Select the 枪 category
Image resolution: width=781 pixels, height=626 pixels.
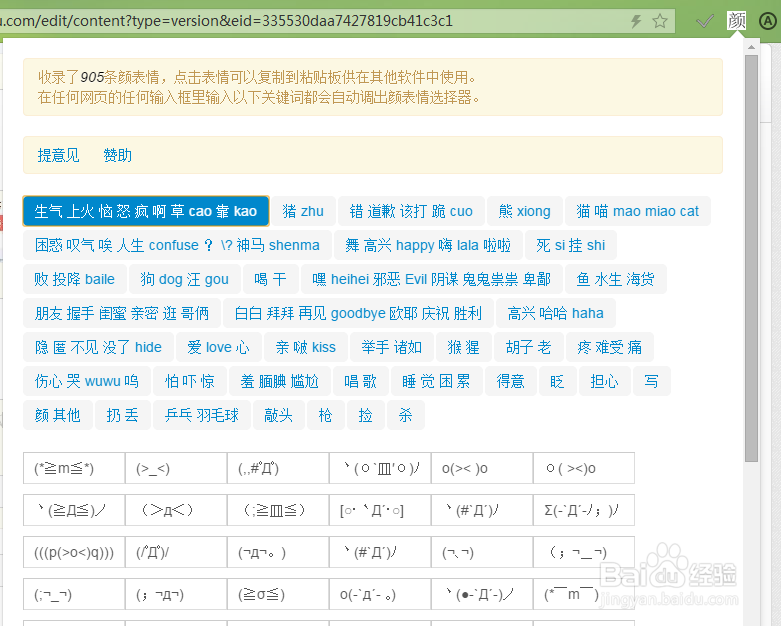(326, 415)
